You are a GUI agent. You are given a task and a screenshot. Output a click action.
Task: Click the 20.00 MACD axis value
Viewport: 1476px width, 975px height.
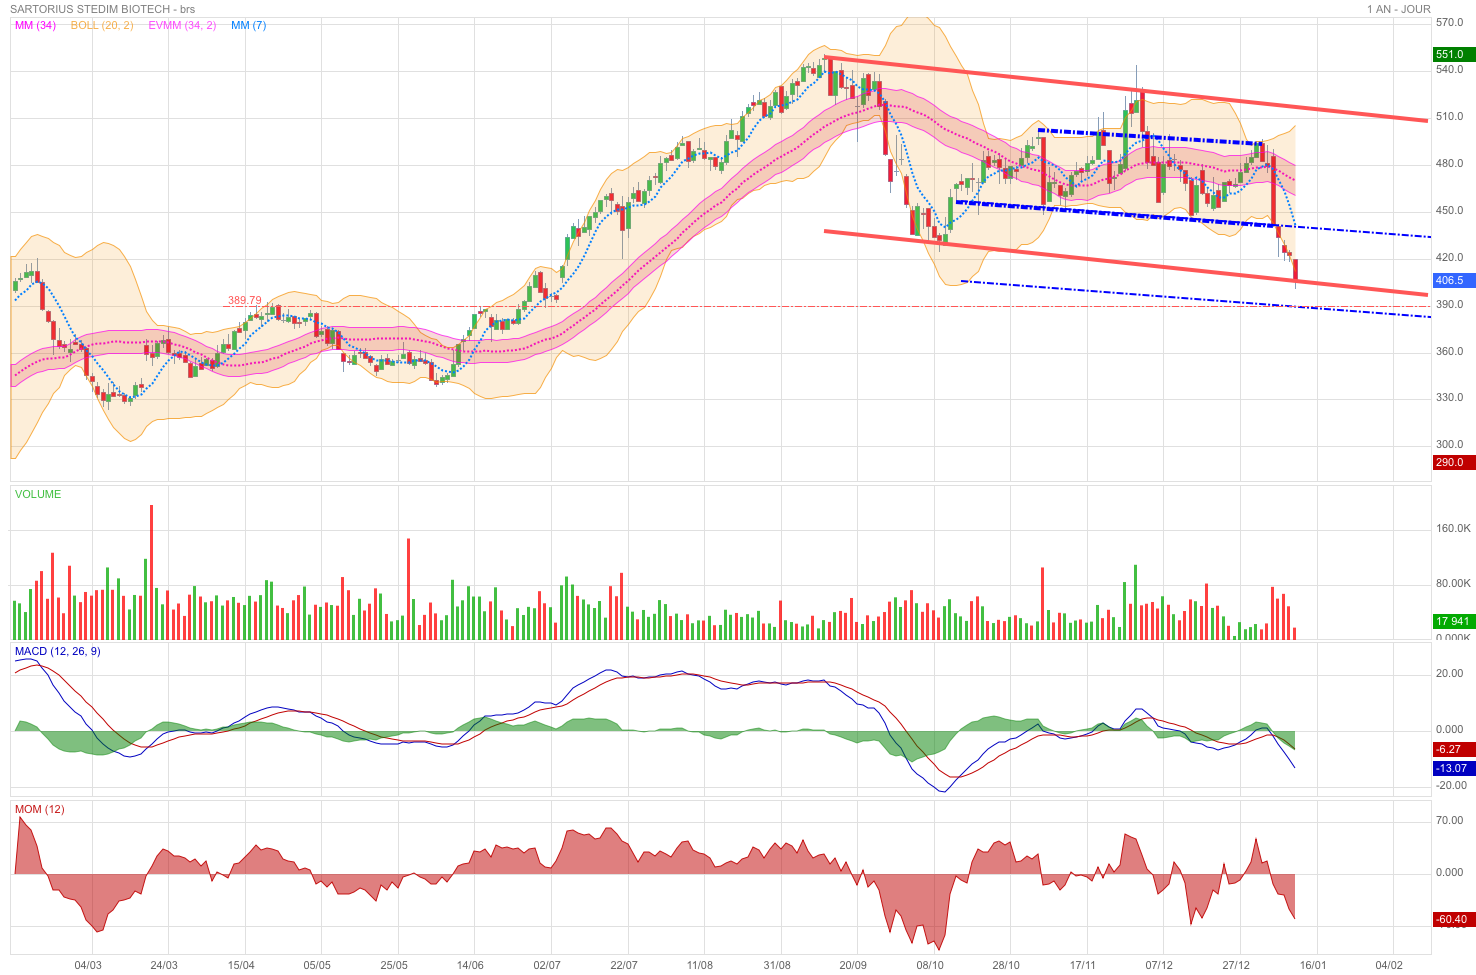tap(1450, 673)
